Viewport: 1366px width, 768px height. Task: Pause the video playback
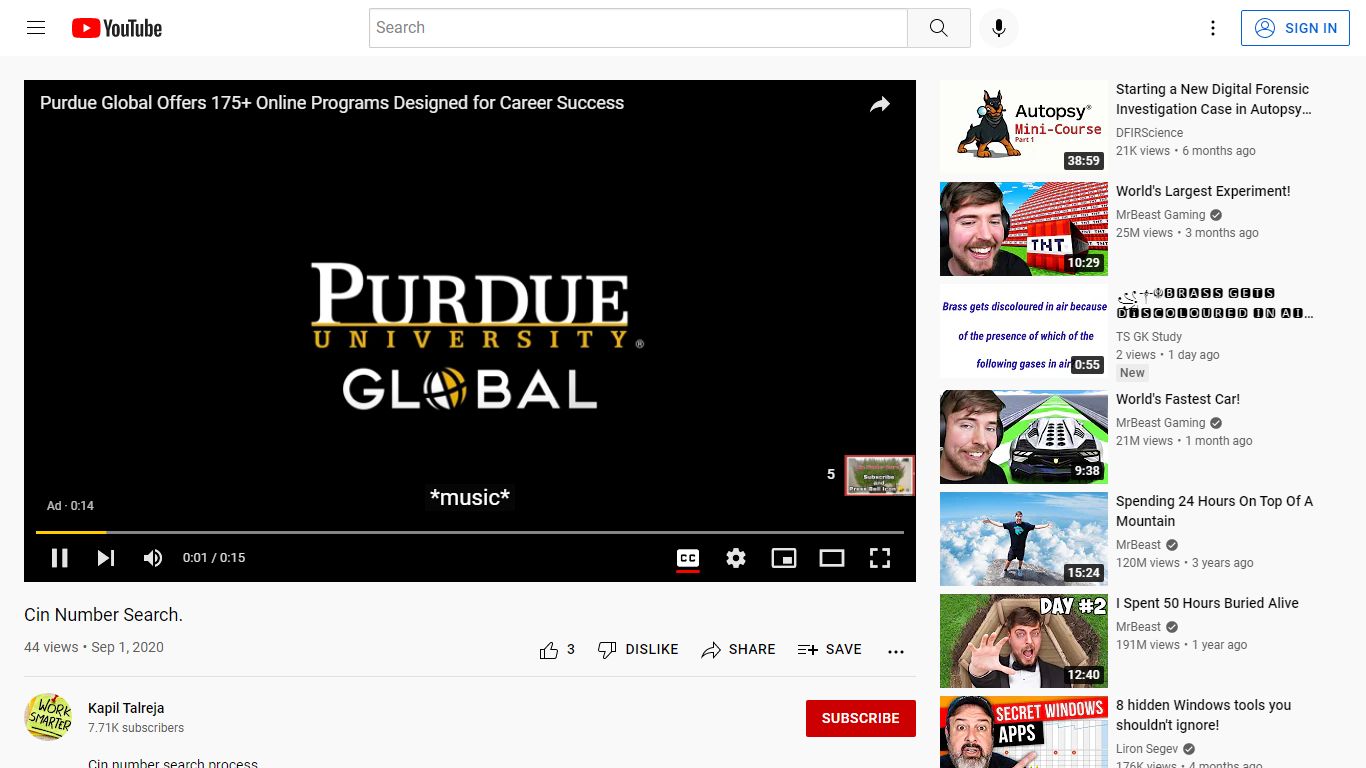(x=59, y=558)
